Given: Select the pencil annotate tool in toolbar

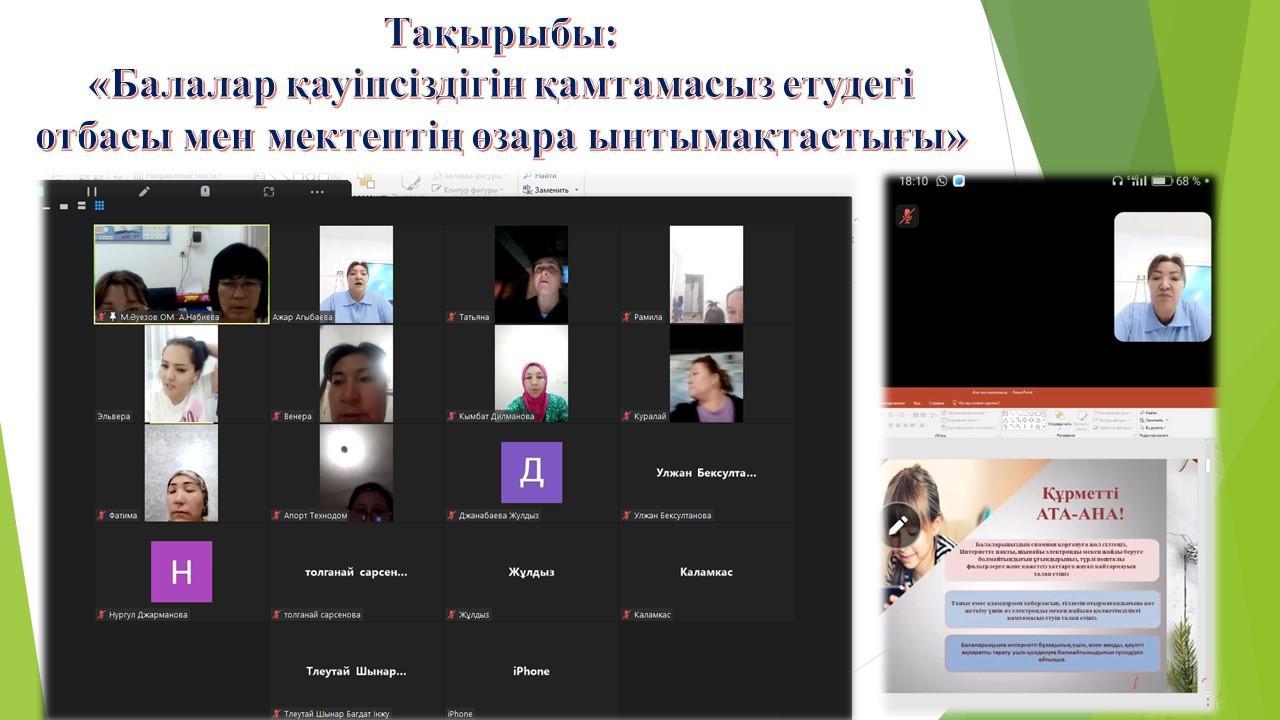Looking at the screenshot, I should (144, 191).
